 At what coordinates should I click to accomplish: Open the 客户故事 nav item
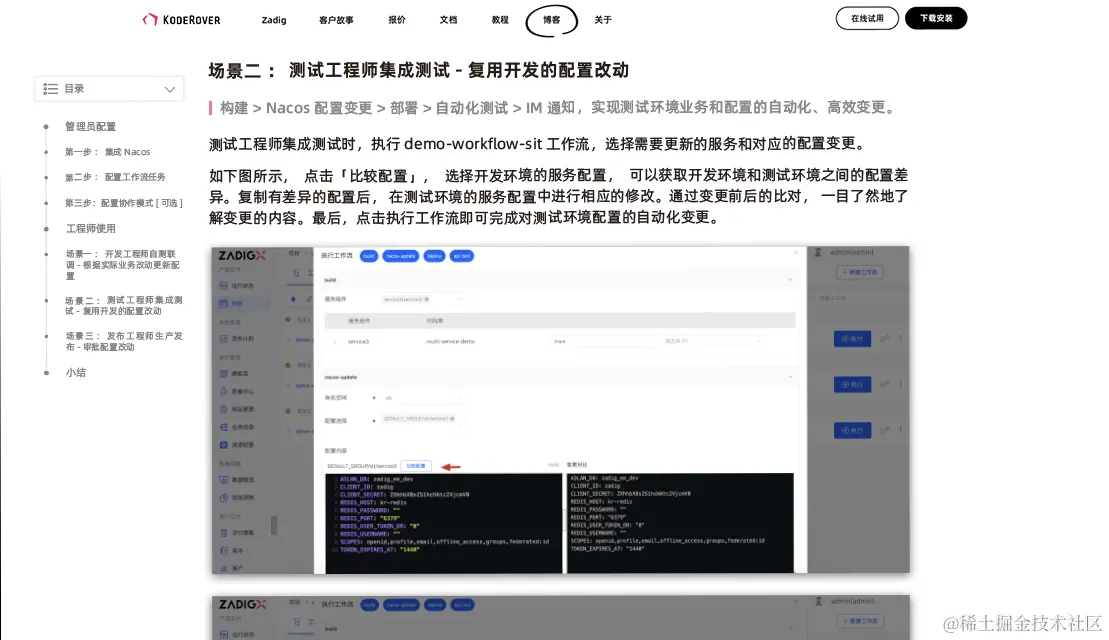point(336,20)
